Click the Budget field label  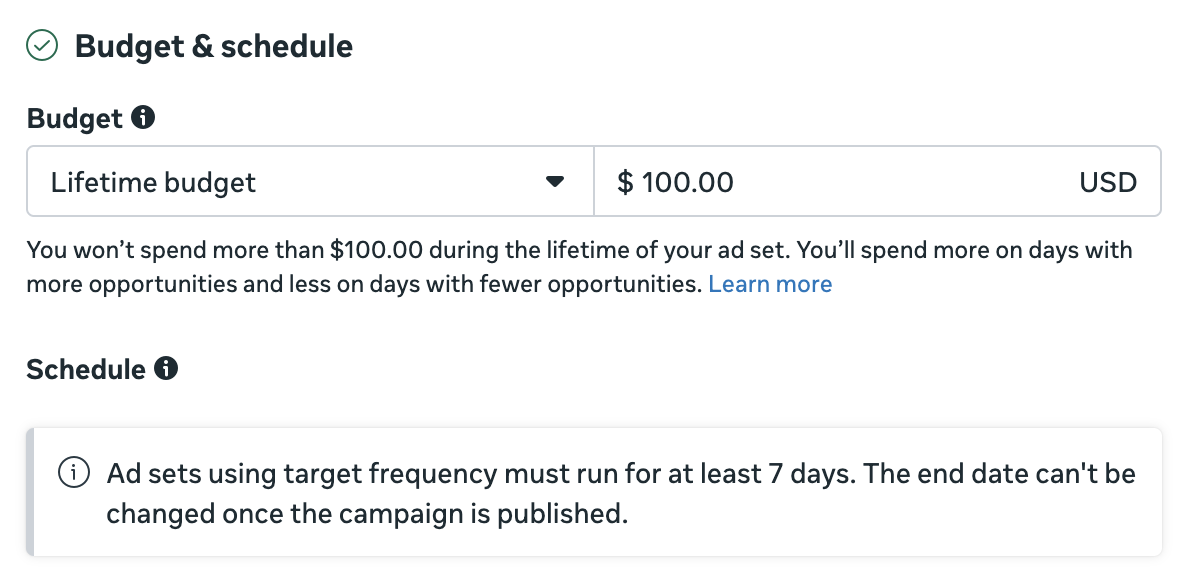pyautogui.click(x=74, y=118)
